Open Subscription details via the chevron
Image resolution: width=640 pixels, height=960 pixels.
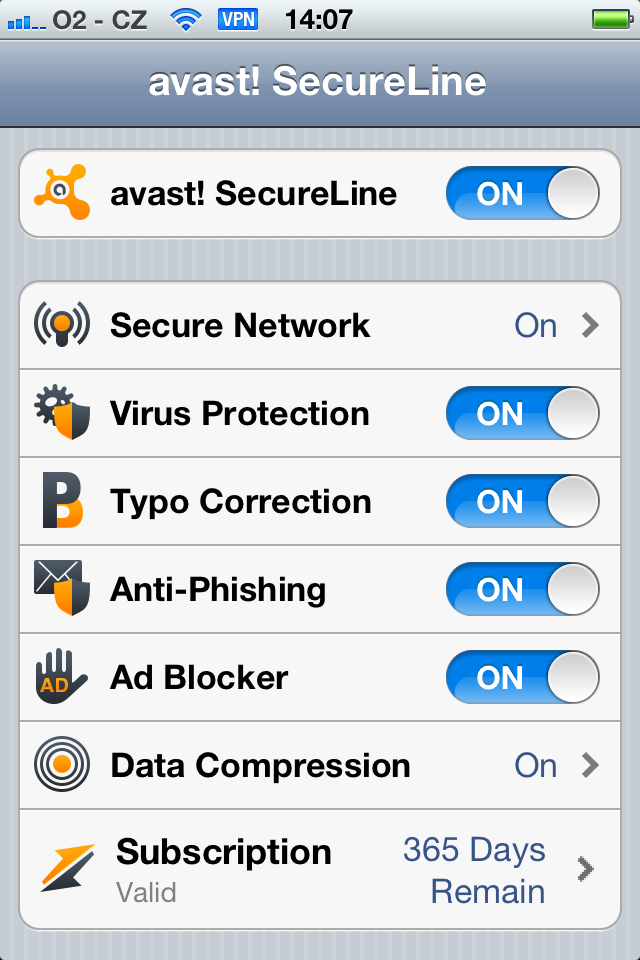pos(585,869)
